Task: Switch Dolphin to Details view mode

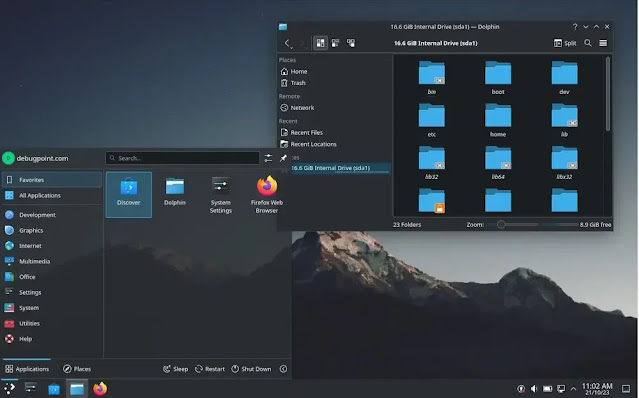Action: tap(350, 43)
